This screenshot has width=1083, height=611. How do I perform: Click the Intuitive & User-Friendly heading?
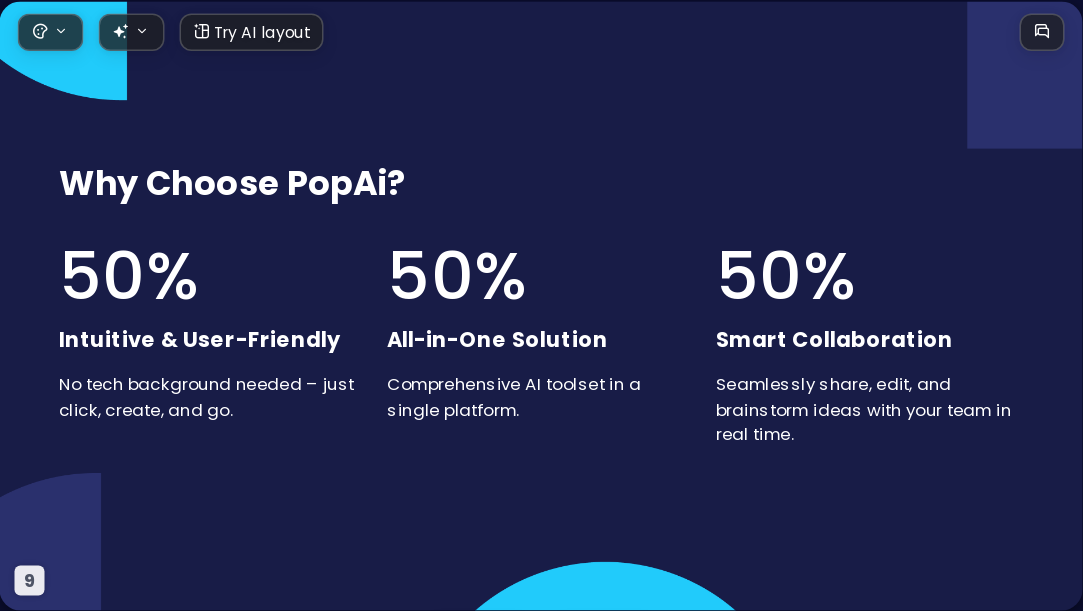point(200,340)
